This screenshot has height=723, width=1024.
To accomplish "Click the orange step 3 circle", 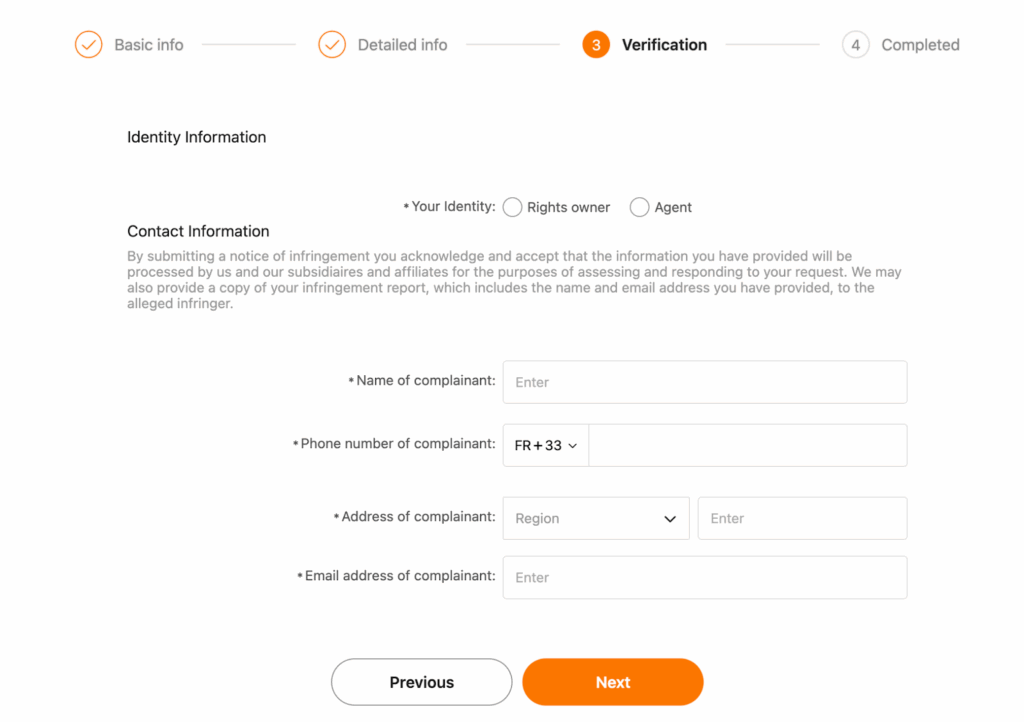I will (596, 44).
